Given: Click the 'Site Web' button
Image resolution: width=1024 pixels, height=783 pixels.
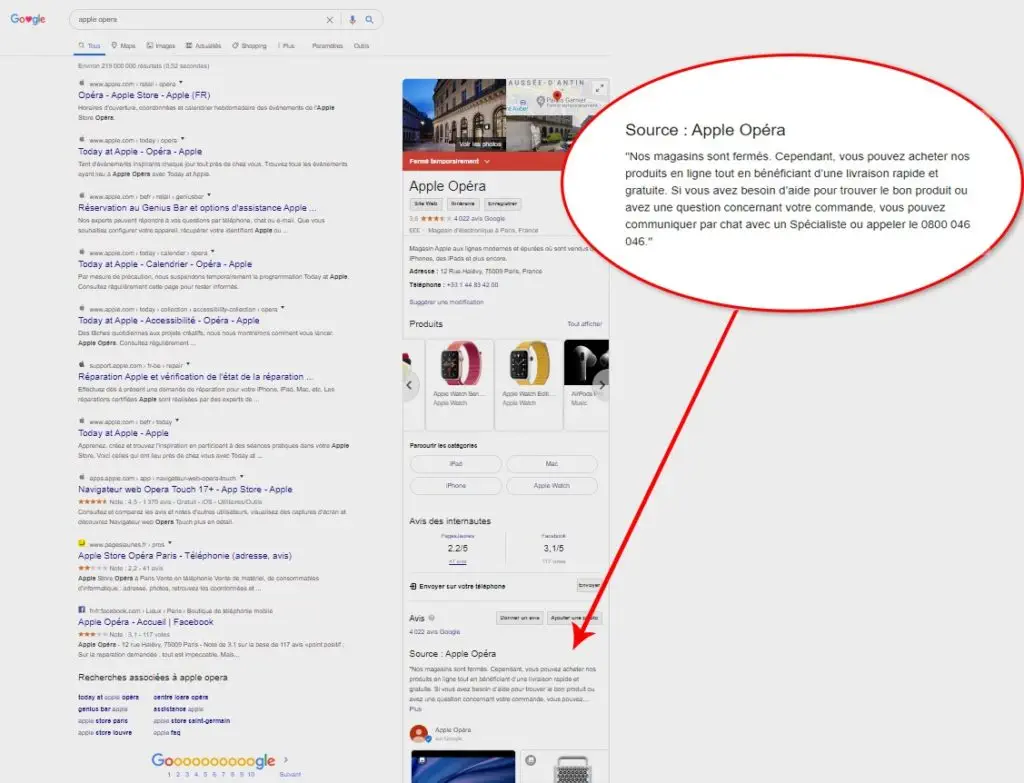Looking at the screenshot, I should 426,204.
